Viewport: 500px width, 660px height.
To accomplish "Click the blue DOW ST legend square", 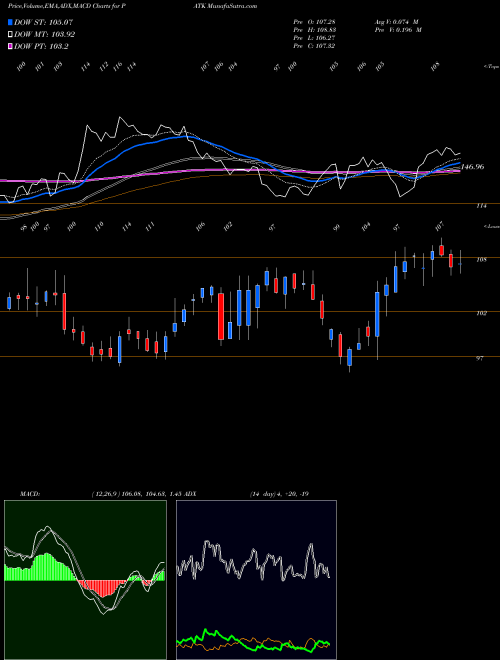I will [x=10, y=22].
